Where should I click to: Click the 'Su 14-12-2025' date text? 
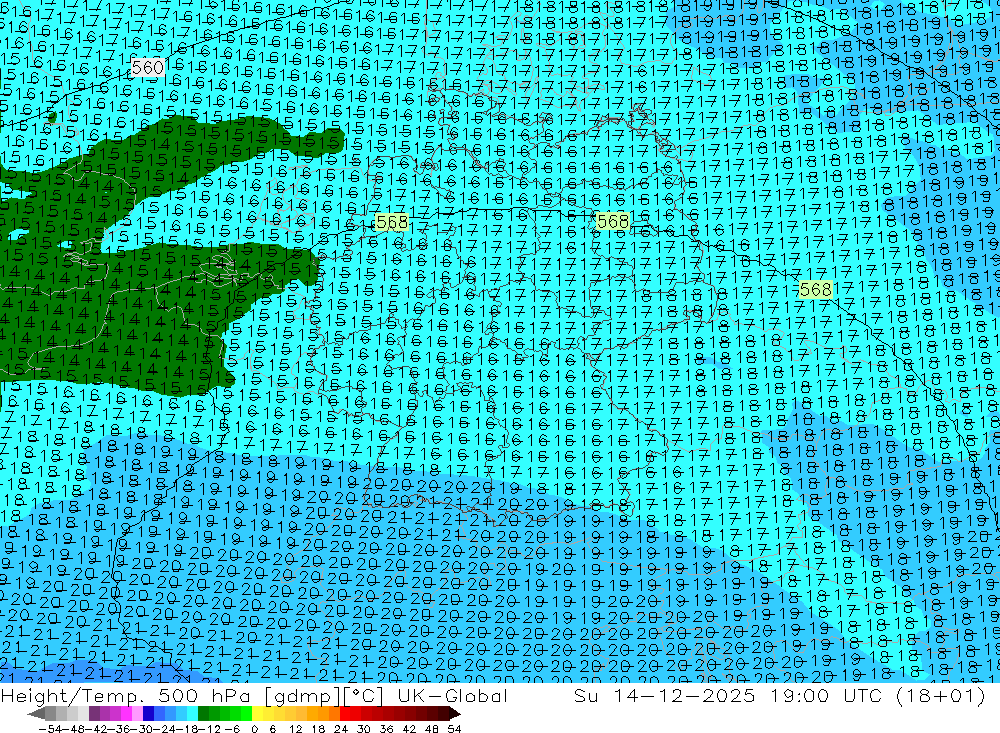665,695
